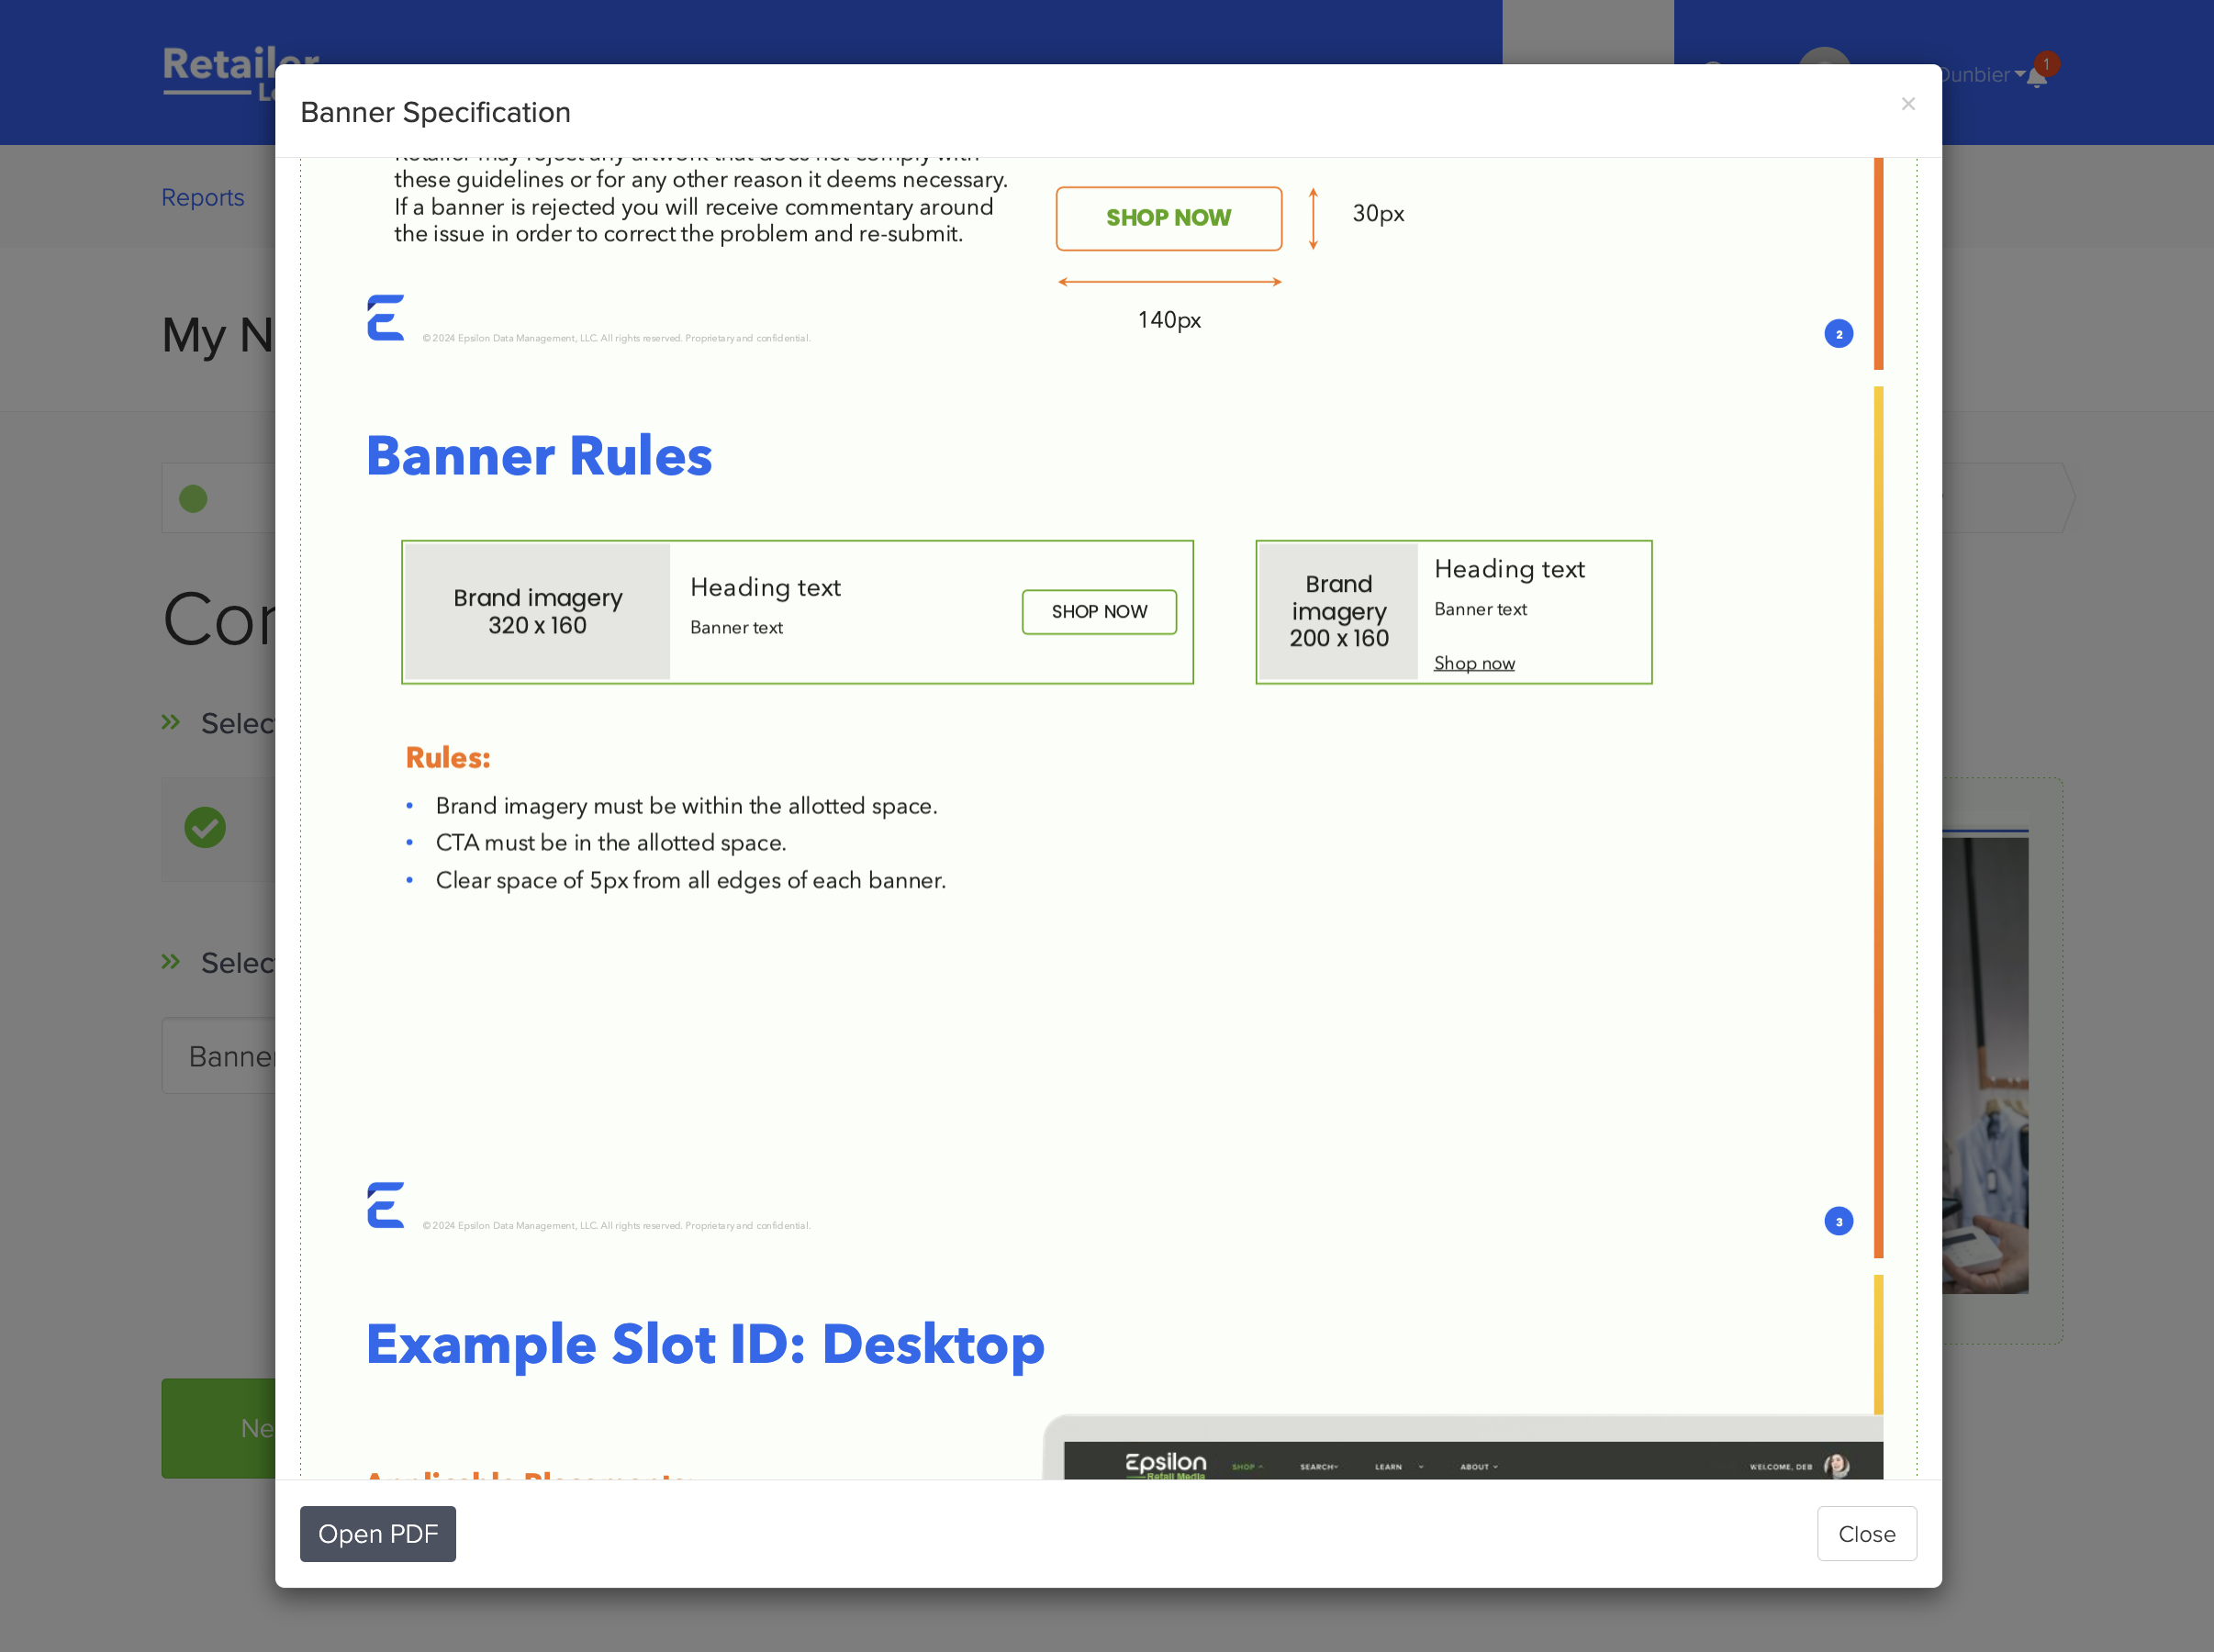
Task: Click the green checkmark circle icon
Action: point(205,828)
